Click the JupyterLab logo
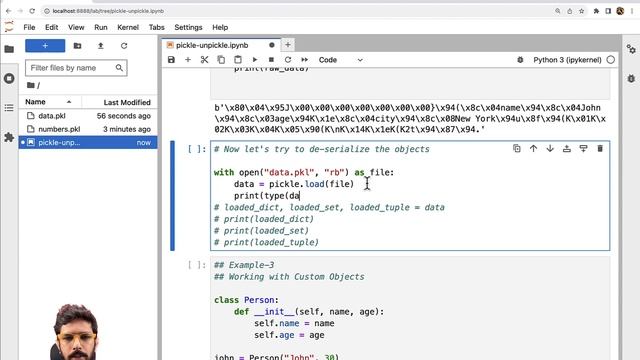This screenshot has height=360, width=640. (x=9, y=27)
